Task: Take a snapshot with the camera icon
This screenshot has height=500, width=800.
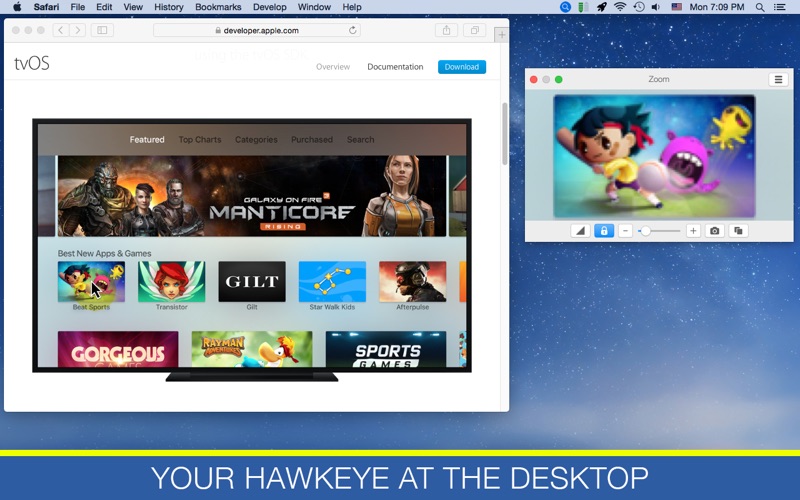Action: click(715, 231)
